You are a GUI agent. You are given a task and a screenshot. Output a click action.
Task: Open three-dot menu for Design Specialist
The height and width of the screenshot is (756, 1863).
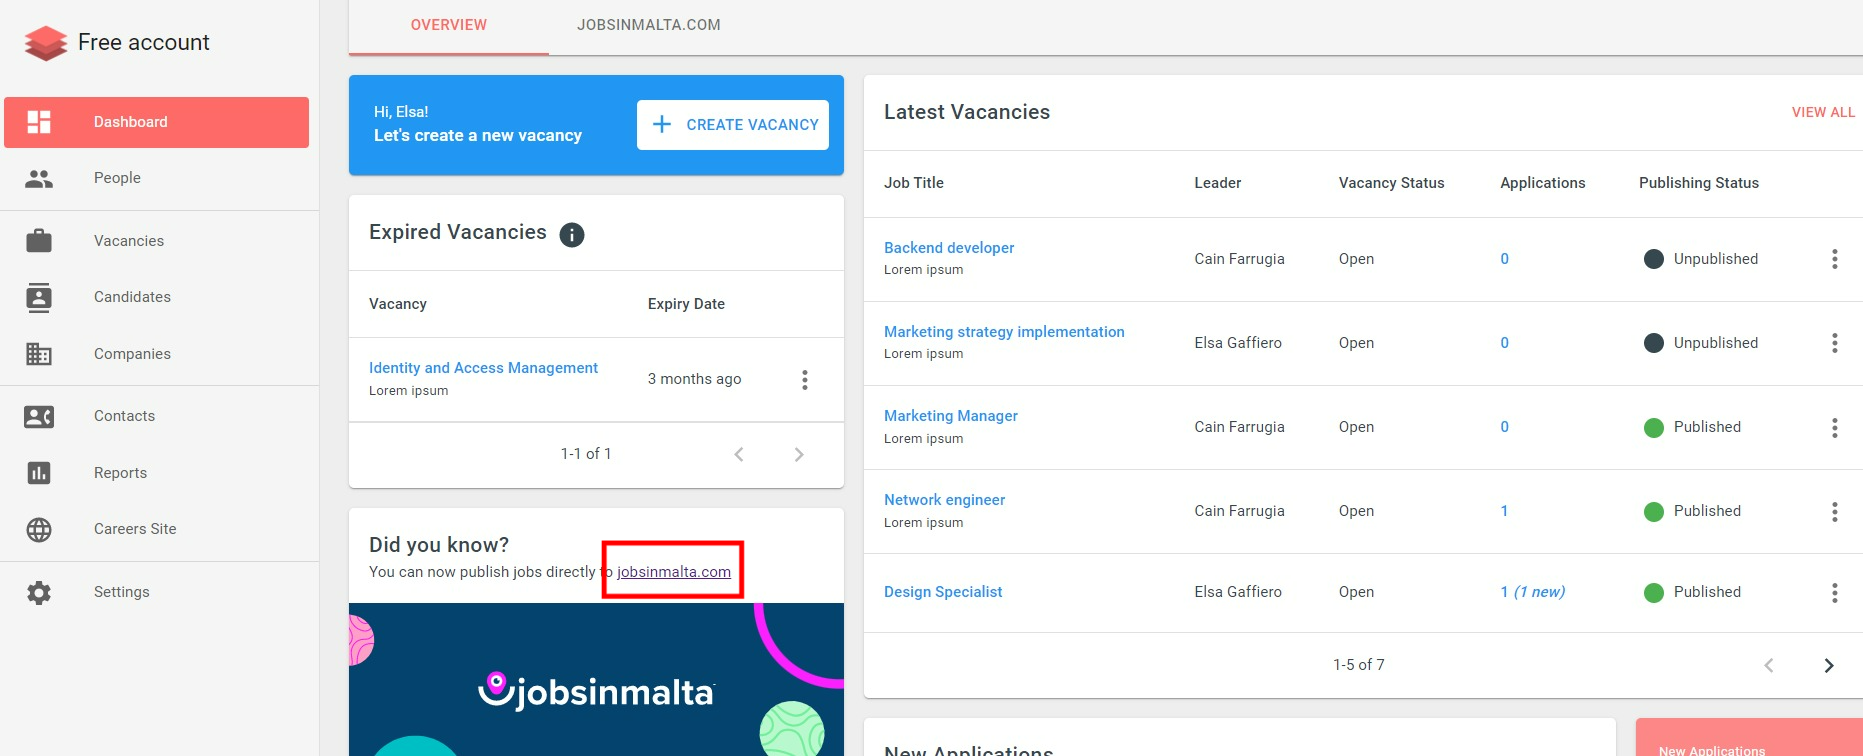[x=1835, y=593]
